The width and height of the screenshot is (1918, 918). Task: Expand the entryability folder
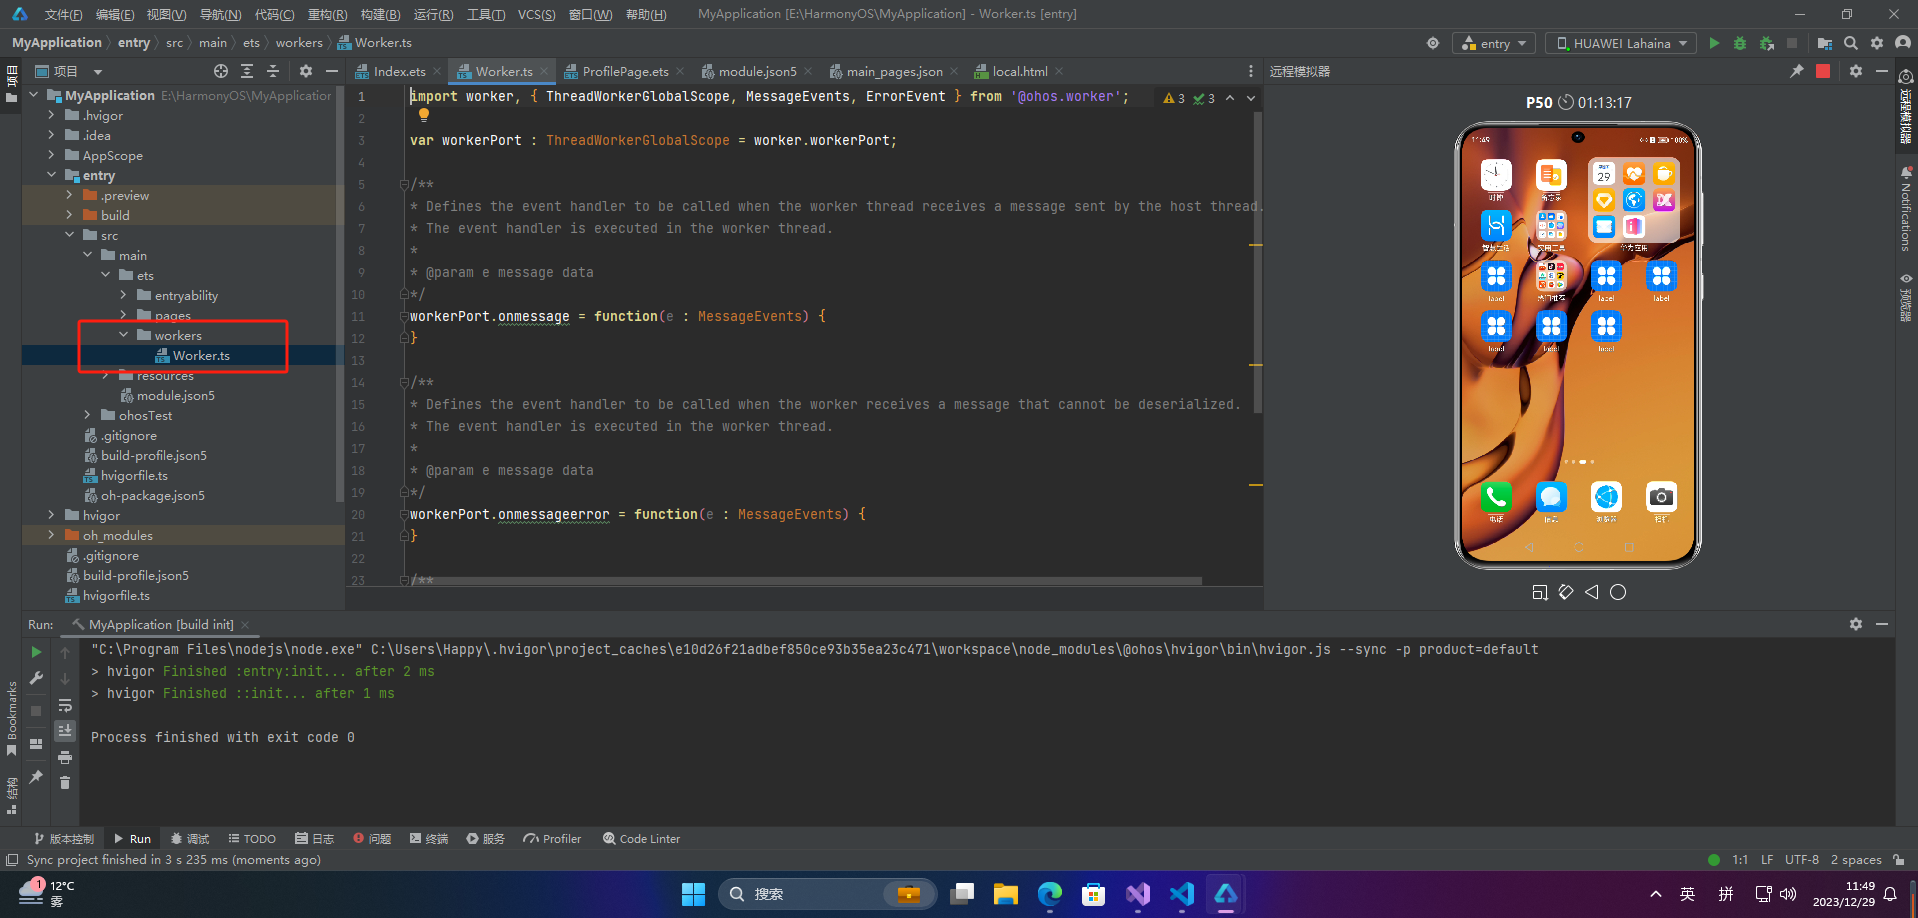point(123,295)
